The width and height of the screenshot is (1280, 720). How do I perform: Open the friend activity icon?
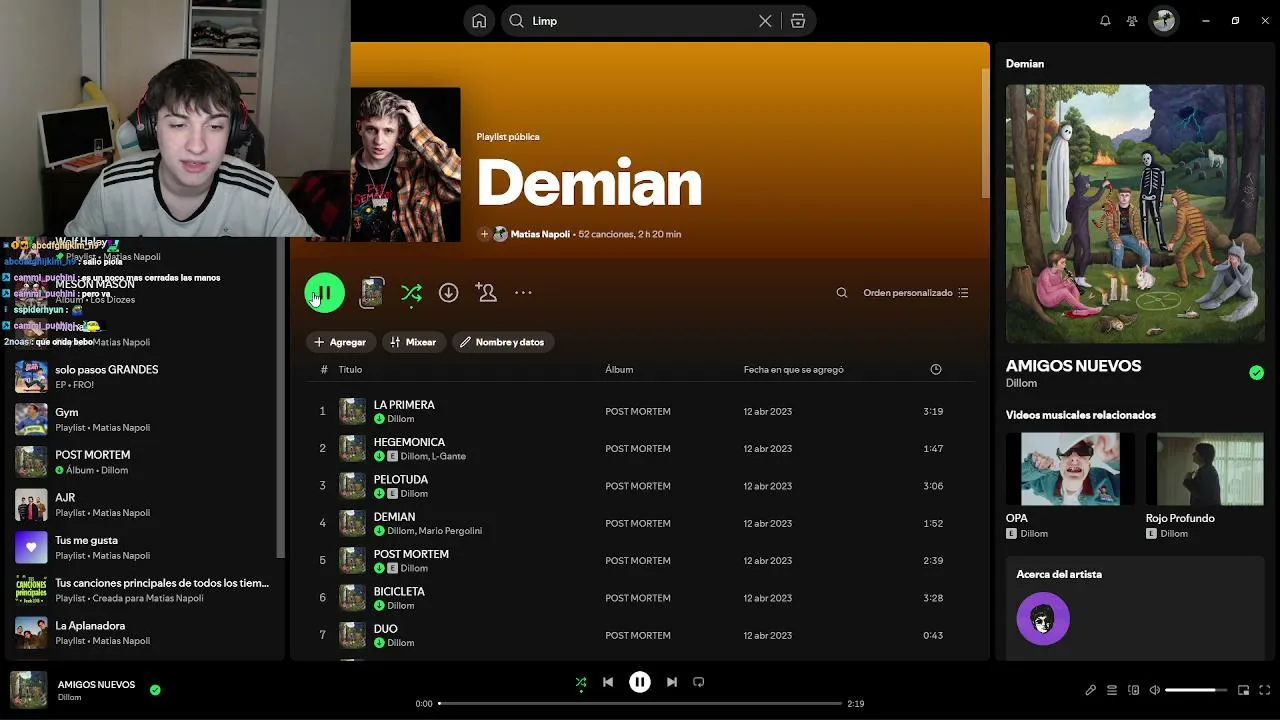click(x=1132, y=21)
